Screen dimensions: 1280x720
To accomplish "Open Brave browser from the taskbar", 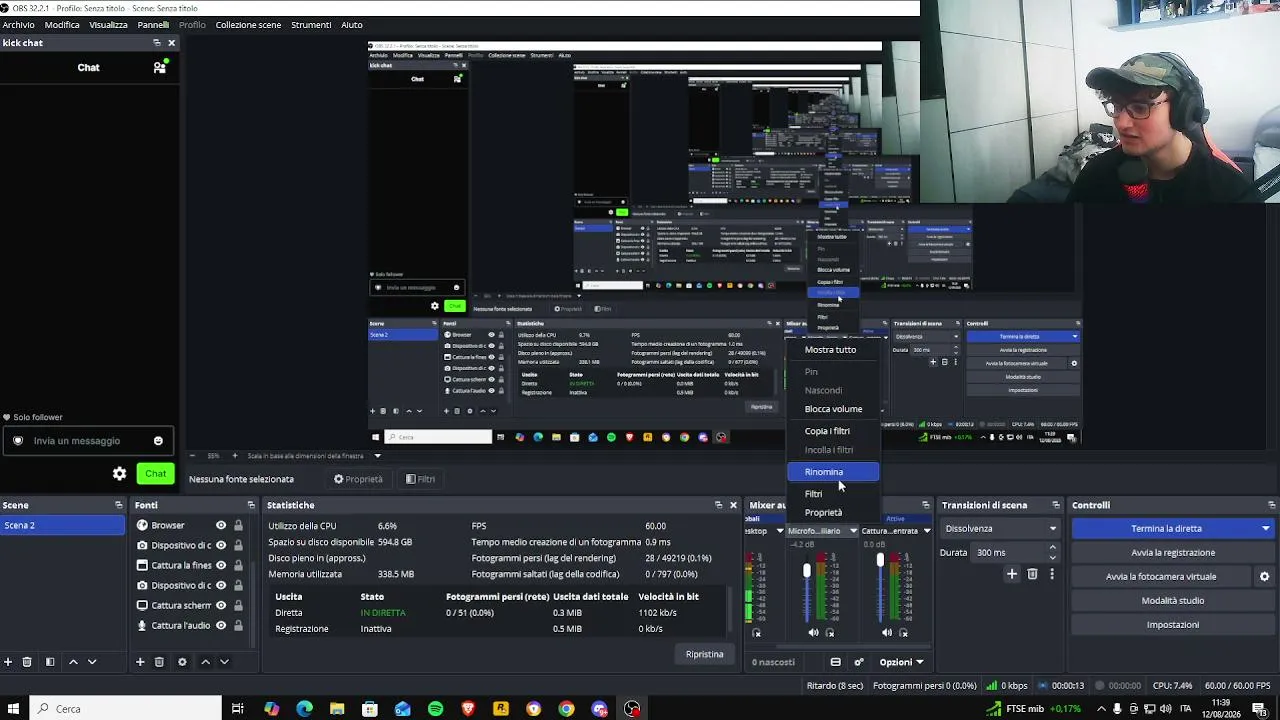I will 468,709.
